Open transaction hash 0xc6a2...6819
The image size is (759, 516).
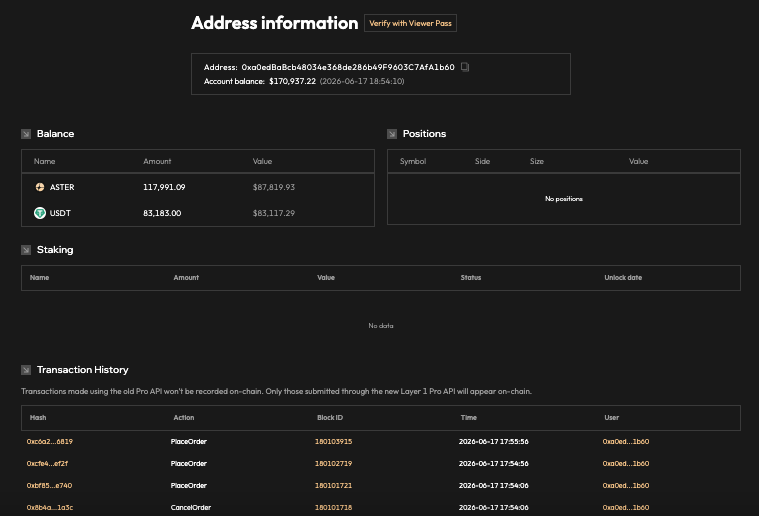tap(49, 441)
